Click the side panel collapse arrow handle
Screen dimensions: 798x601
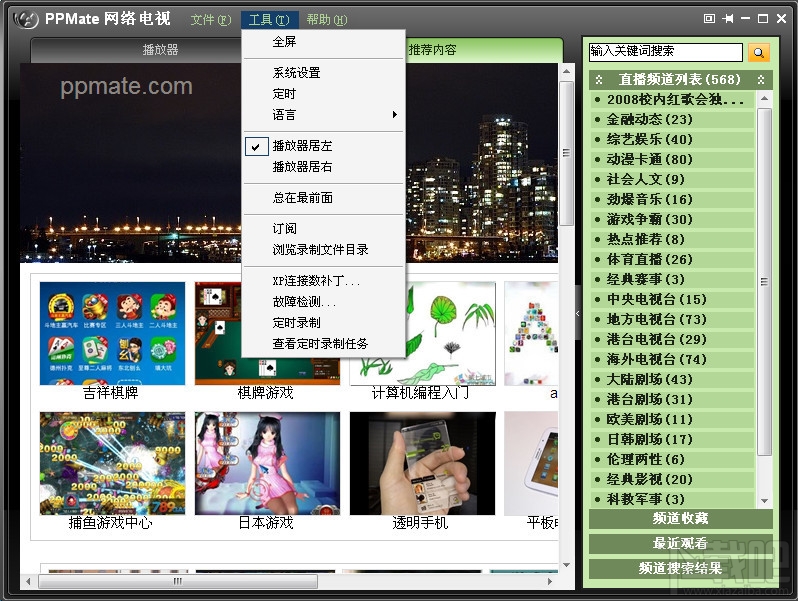click(x=578, y=313)
